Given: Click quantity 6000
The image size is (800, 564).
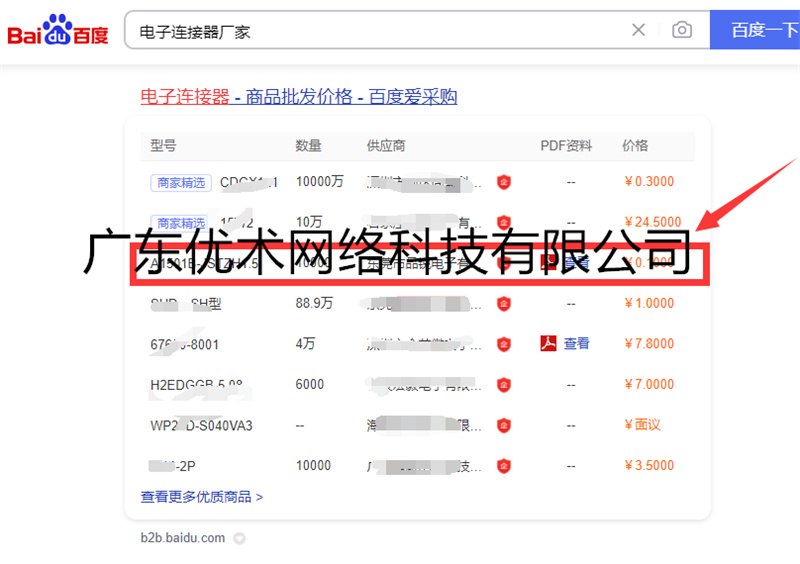Looking at the screenshot, I should [310, 384].
